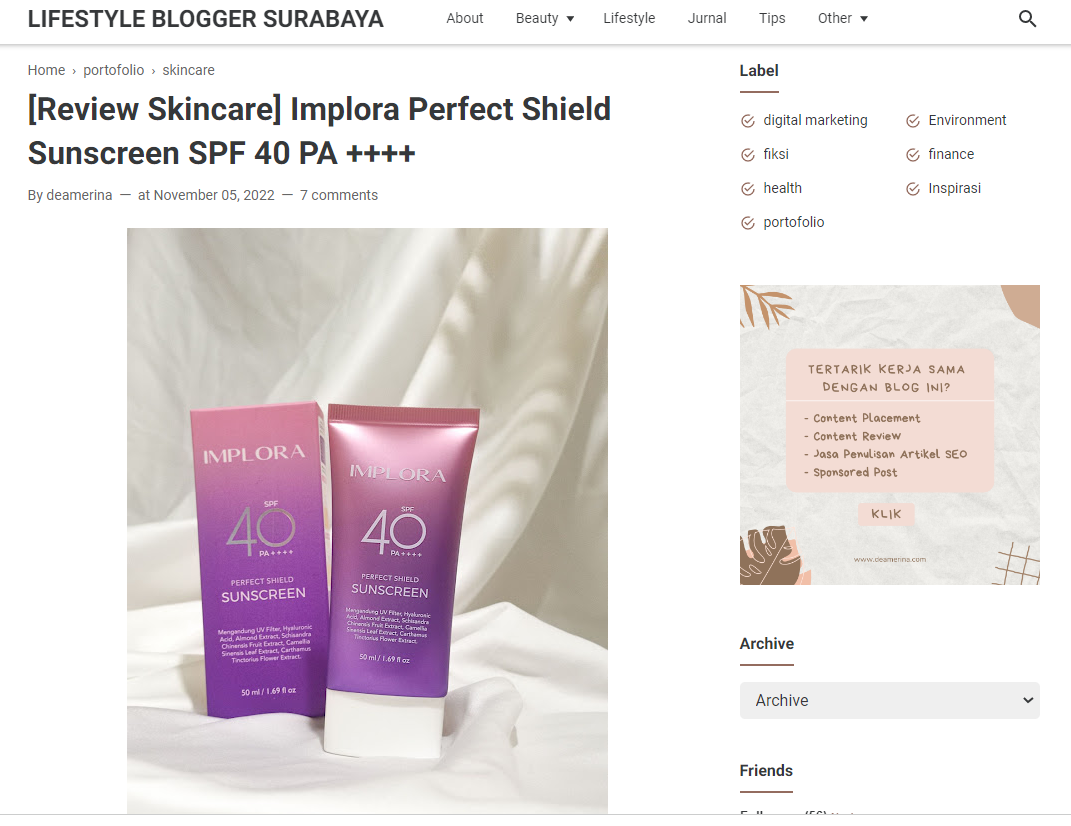
Task: Go to the Lifestyle menu item
Action: point(629,18)
